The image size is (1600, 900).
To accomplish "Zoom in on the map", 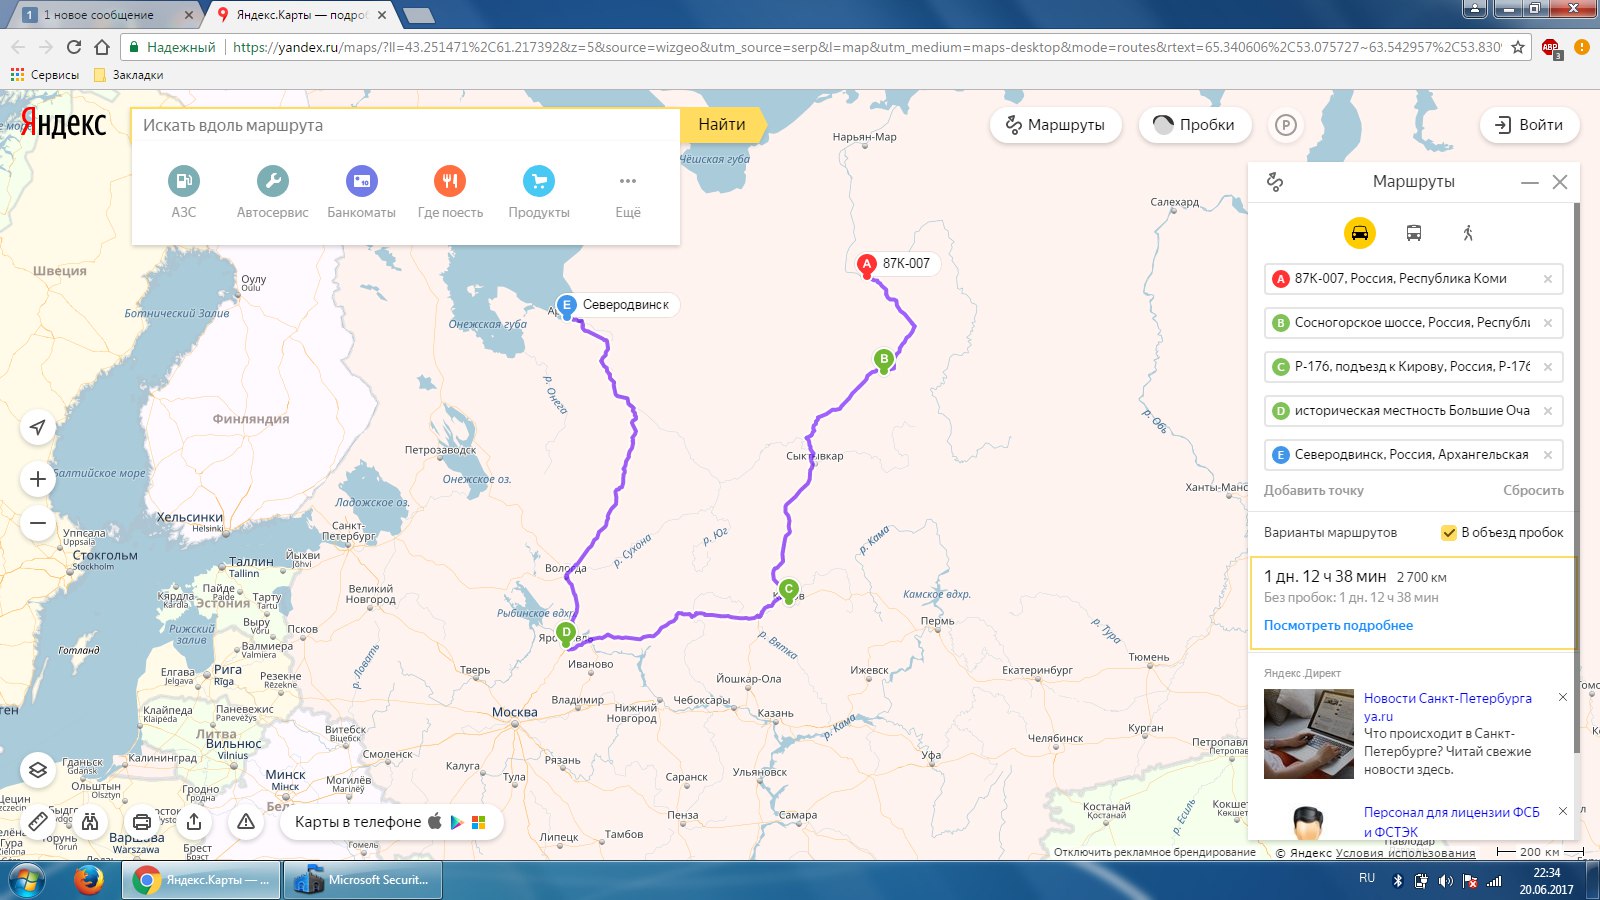I will pyautogui.click(x=38, y=479).
